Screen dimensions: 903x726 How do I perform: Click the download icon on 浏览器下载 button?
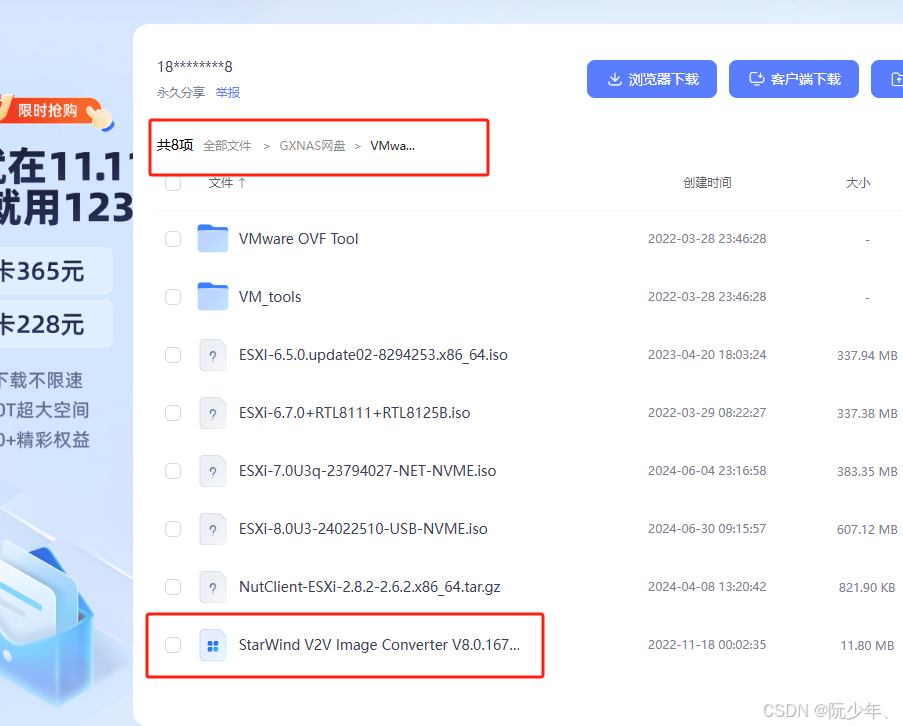click(x=614, y=78)
